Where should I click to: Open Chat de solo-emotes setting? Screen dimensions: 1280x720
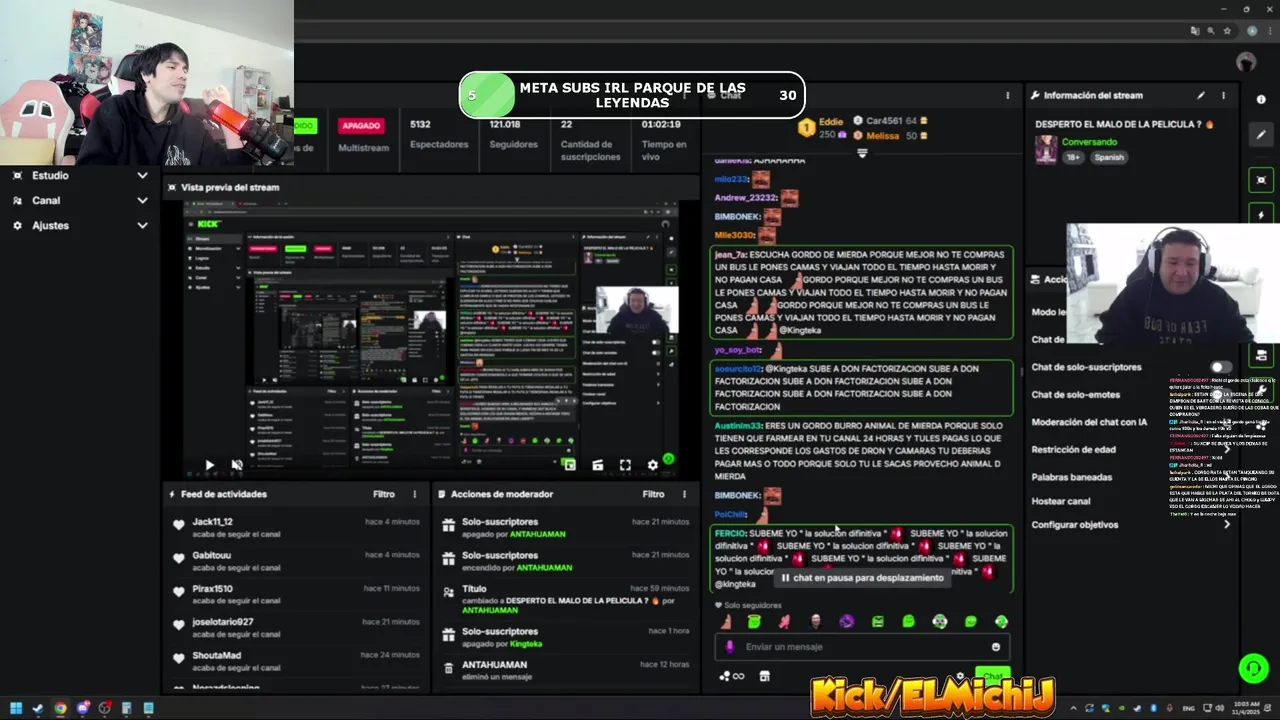click(x=1075, y=395)
